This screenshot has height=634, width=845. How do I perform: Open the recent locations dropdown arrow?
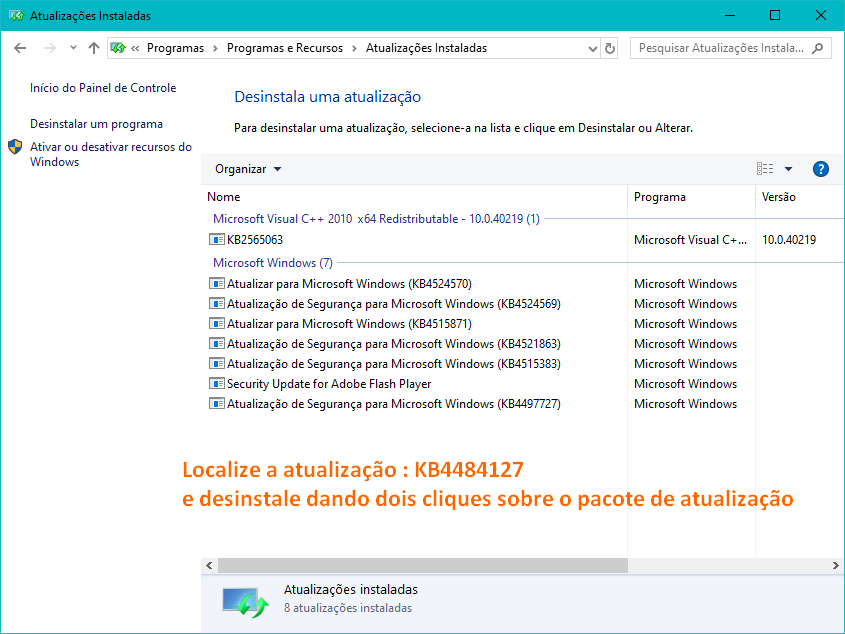click(x=73, y=48)
